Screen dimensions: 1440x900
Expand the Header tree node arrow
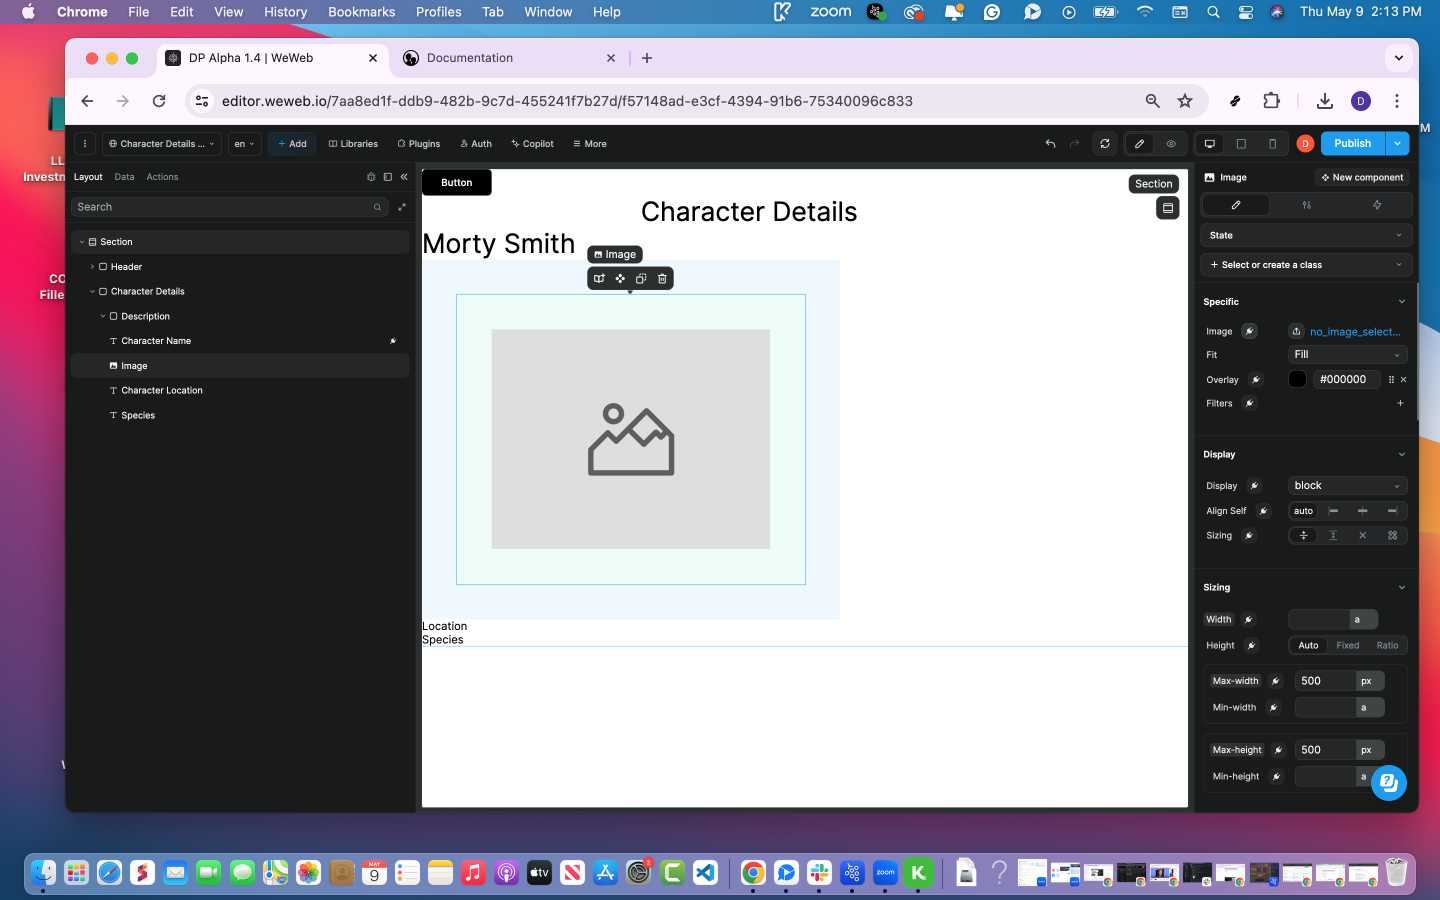coord(92,267)
